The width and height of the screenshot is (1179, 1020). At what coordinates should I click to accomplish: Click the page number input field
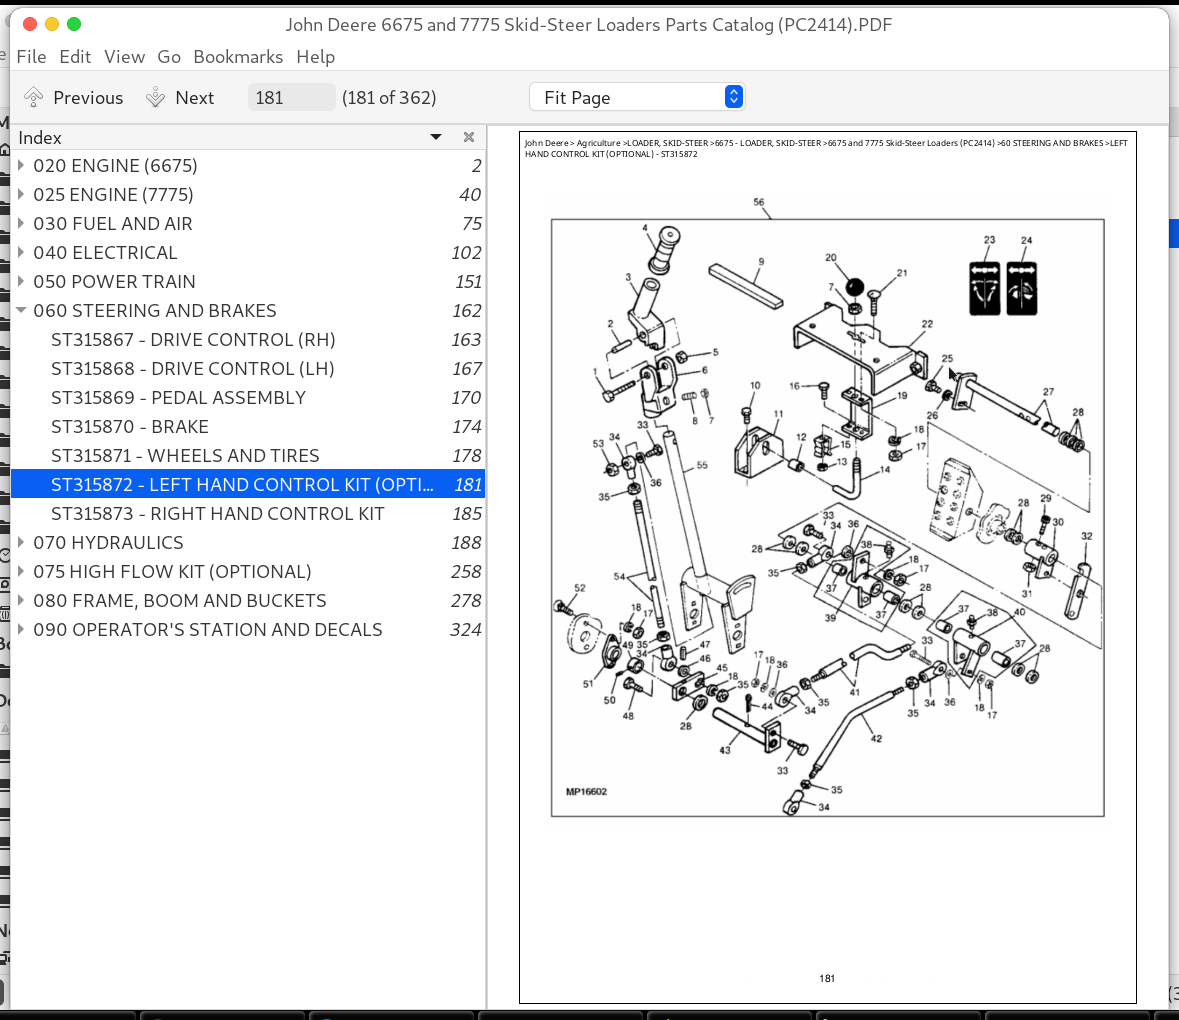[291, 98]
